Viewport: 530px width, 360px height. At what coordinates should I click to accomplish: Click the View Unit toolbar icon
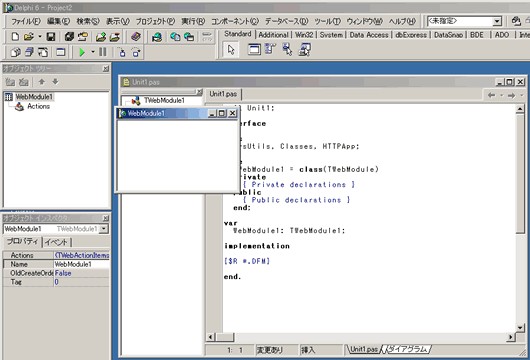pos(15,52)
